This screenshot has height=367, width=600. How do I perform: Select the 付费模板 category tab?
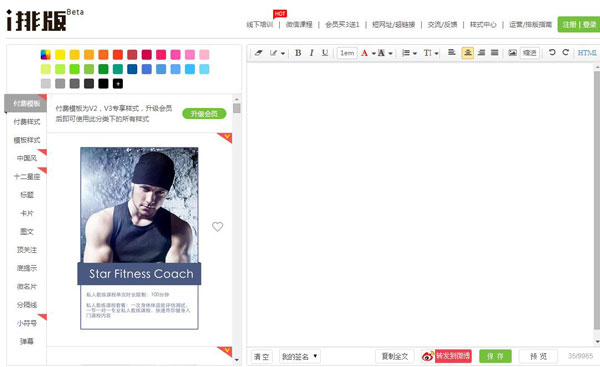[x=26, y=103]
